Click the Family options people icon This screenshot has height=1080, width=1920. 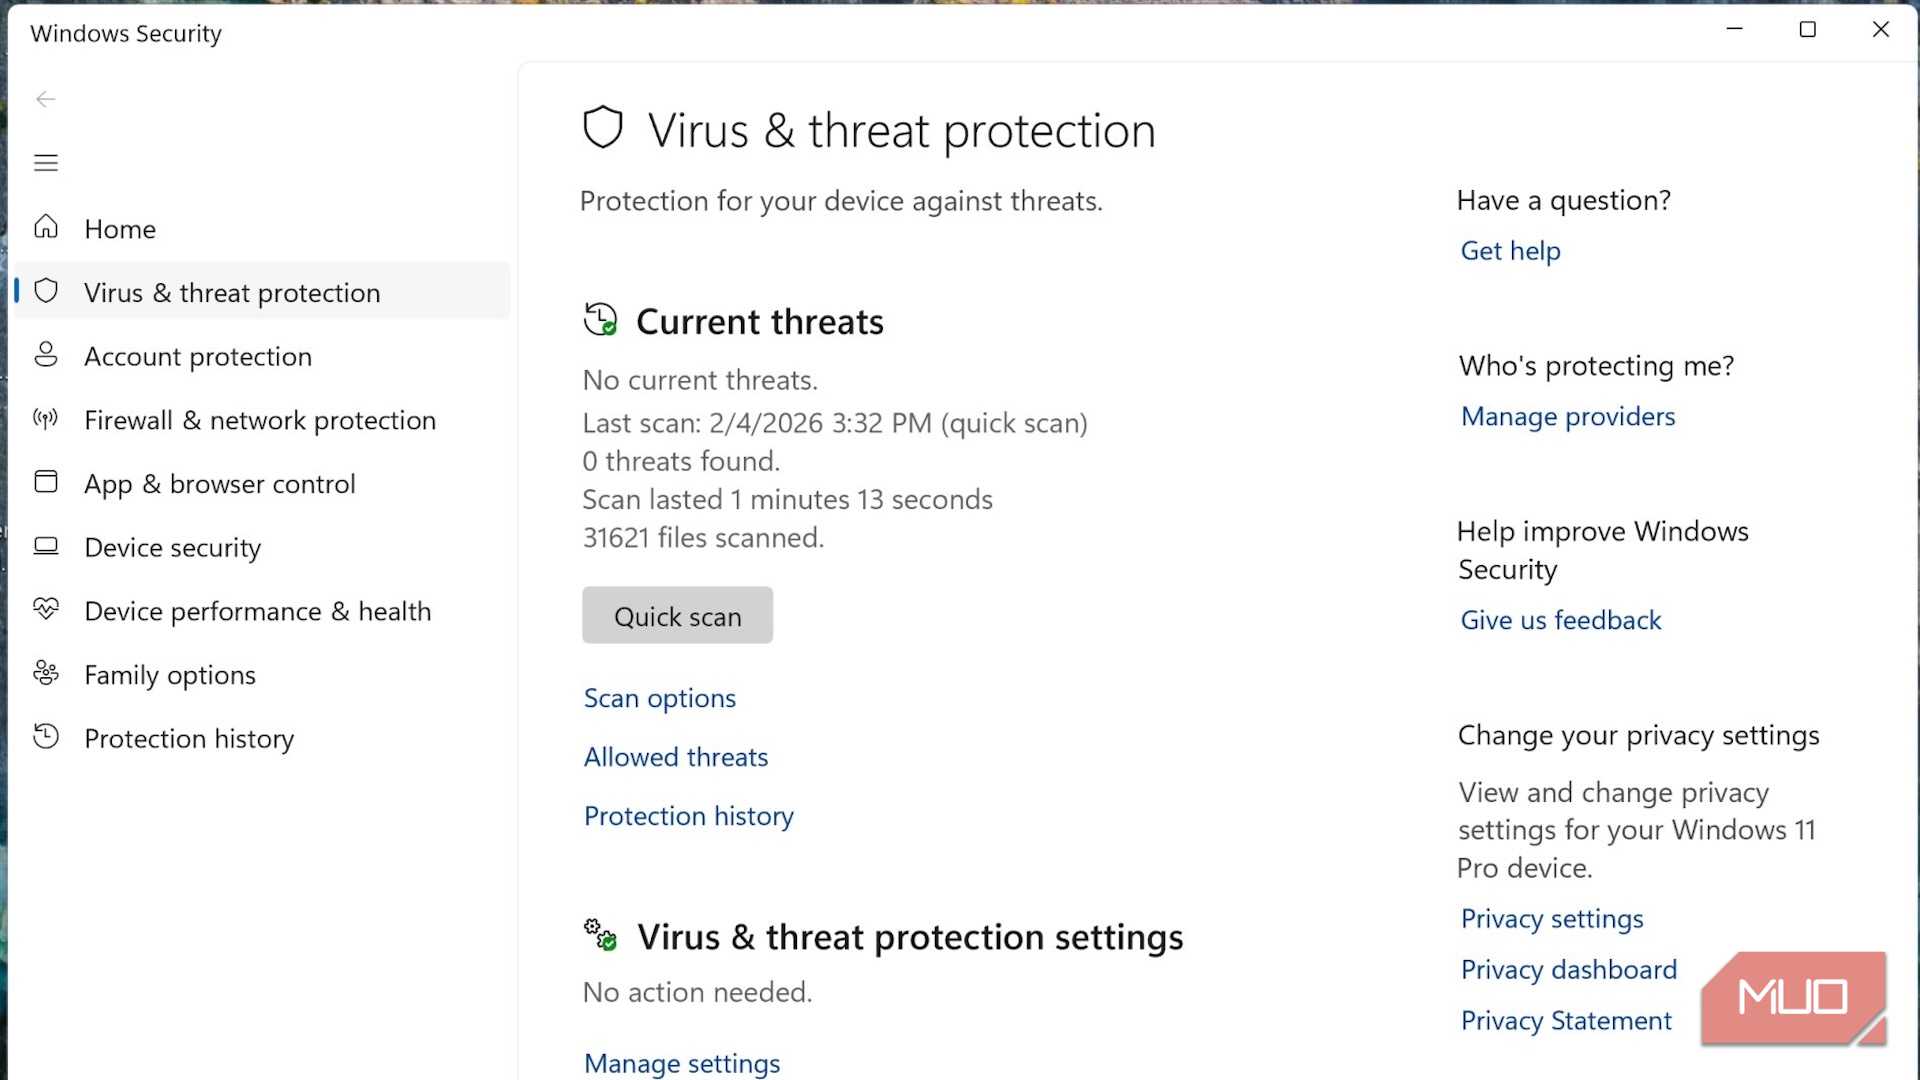[46, 673]
